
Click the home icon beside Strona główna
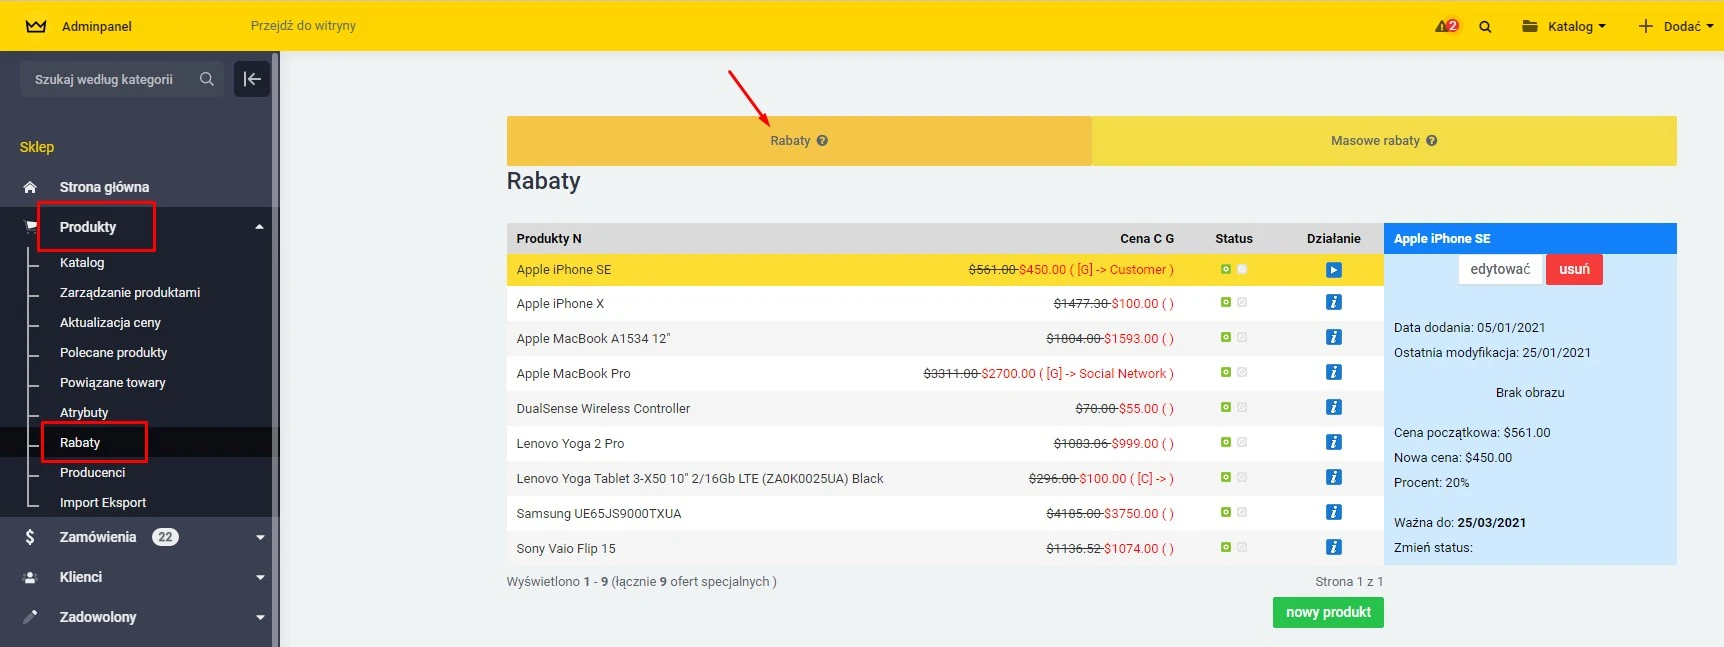pyautogui.click(x=30, y=187)
